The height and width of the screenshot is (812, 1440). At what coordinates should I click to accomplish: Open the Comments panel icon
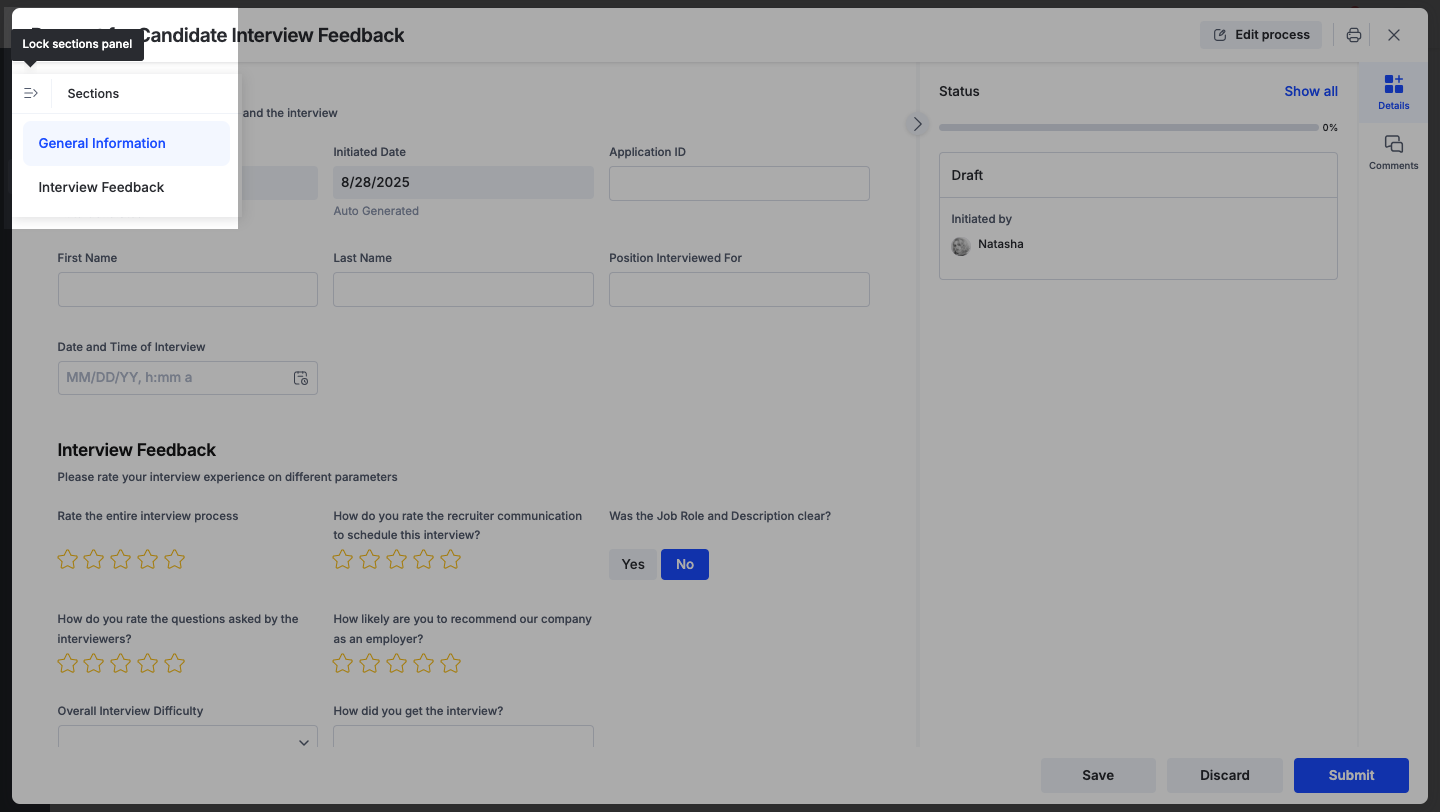1393,152
